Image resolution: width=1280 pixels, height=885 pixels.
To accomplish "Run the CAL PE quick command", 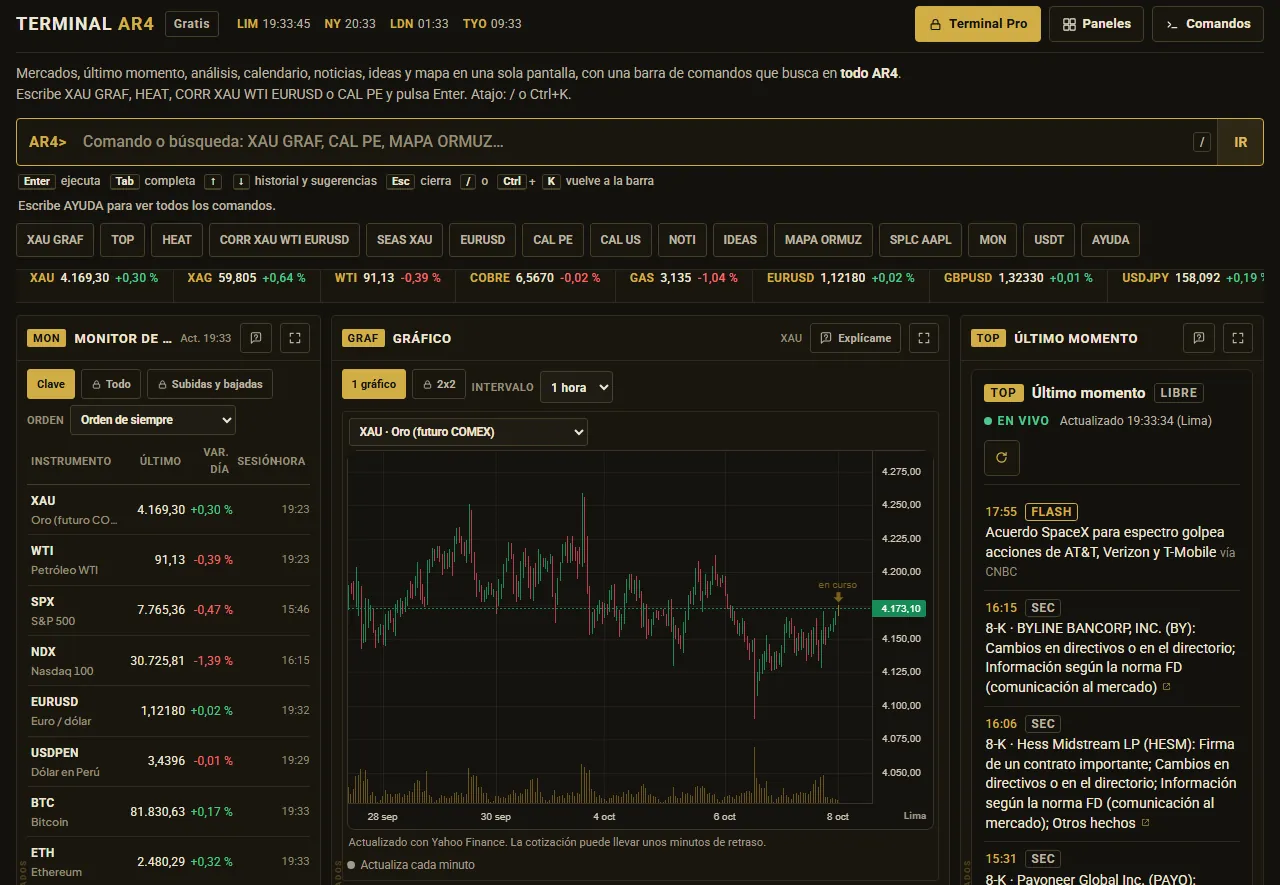I will click(x=553, y=240).
